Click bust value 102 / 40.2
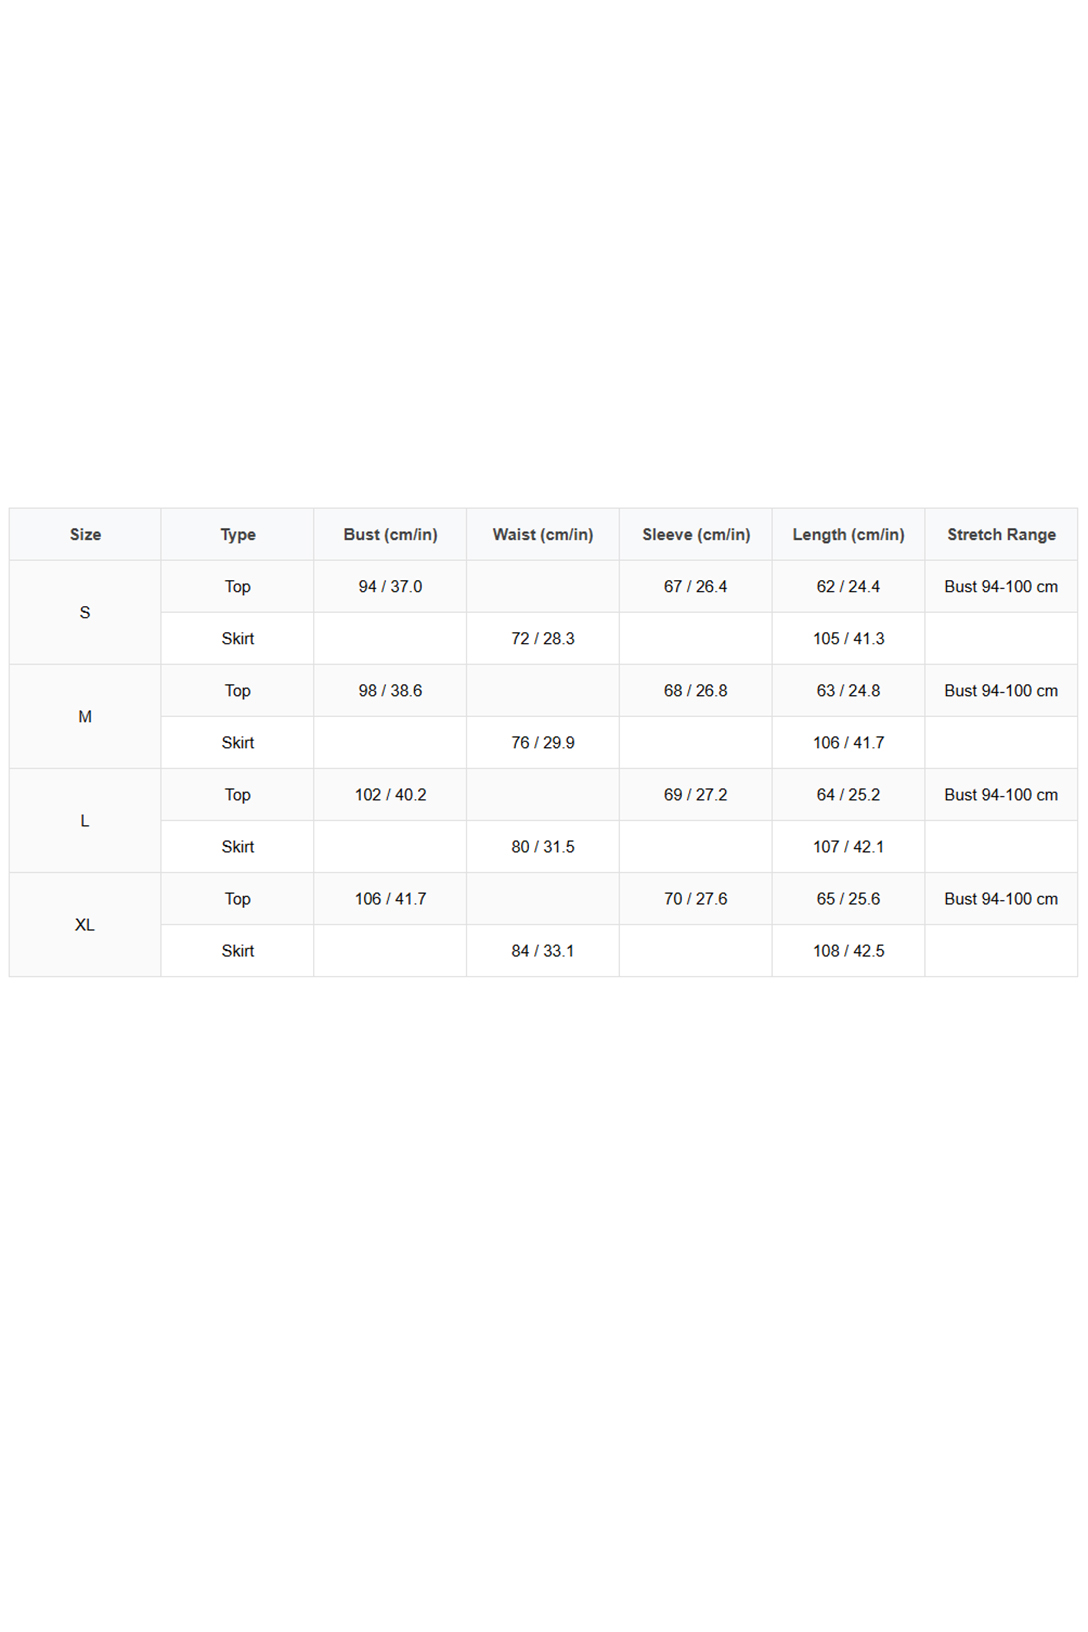 coord(390,794)
